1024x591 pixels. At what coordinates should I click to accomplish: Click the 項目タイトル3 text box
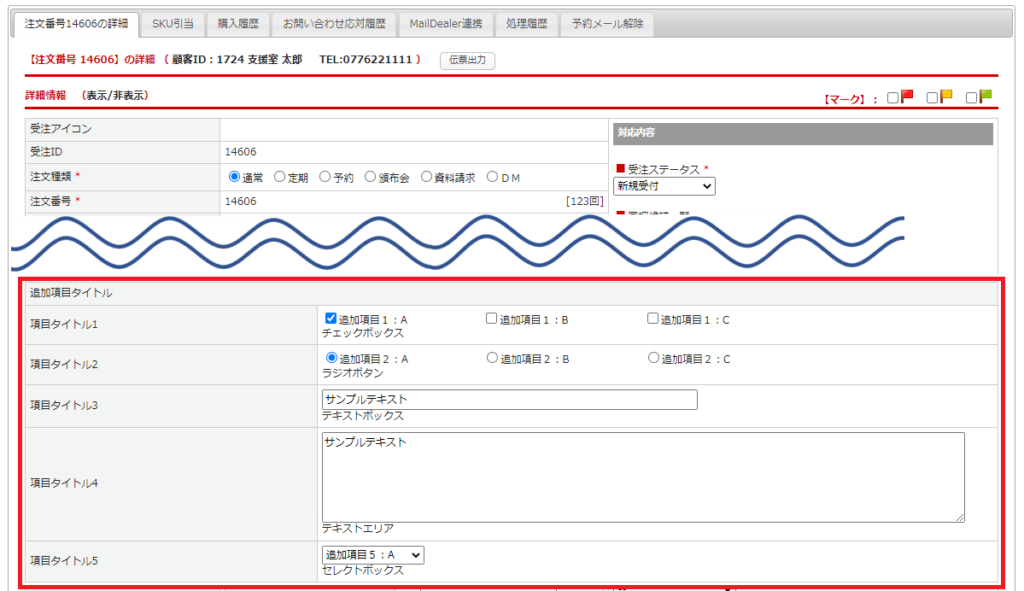(x=509, y=400)
